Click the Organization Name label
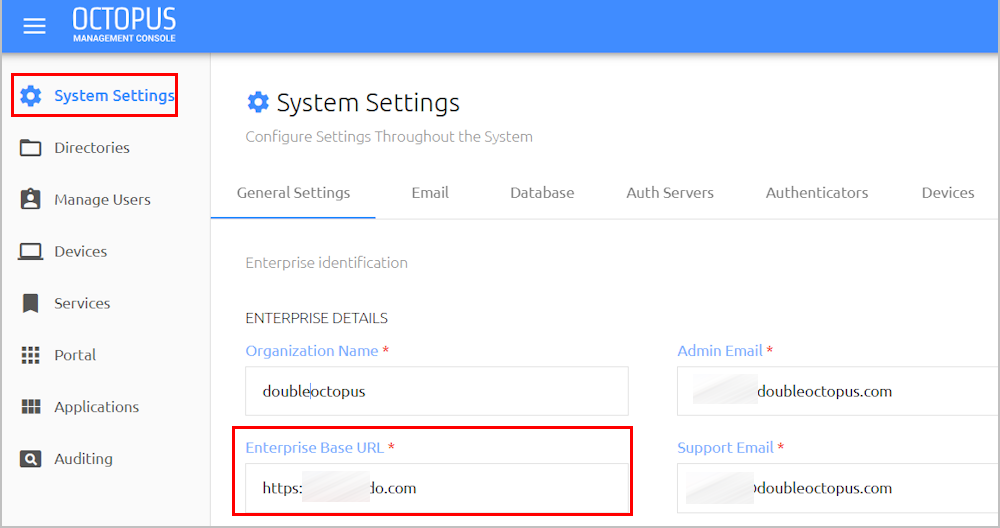 tap(312, 351)
